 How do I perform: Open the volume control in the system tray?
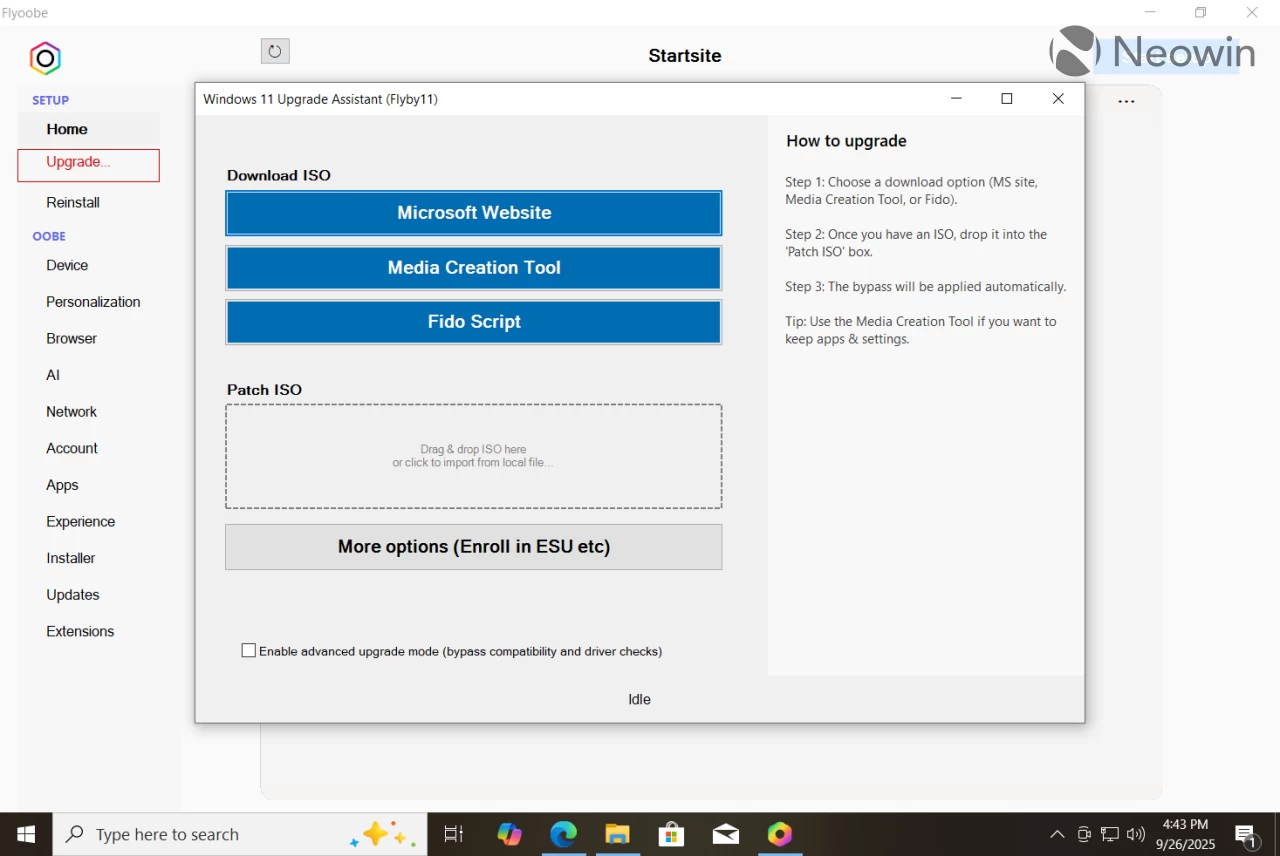pyautogui.click(x=1135, y=833)
